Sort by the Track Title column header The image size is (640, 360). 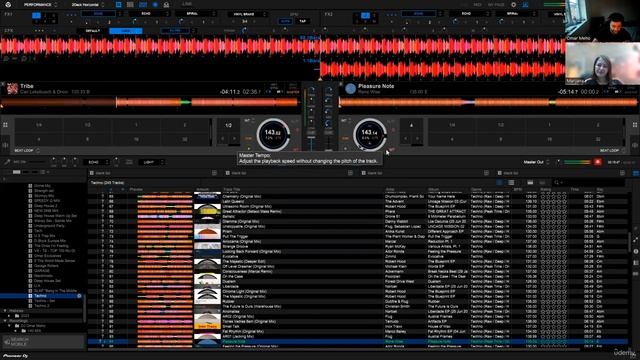[231, 189]
